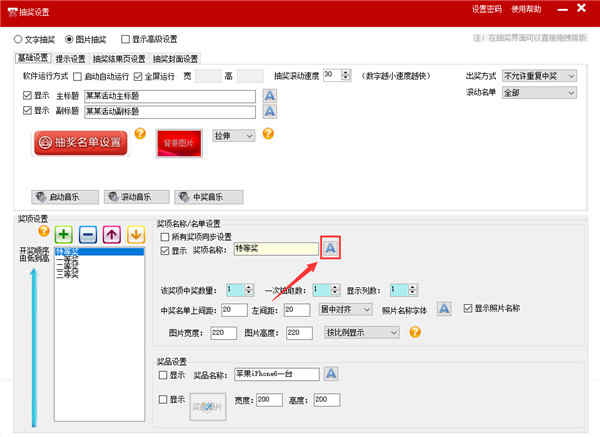Minimize the 抽奖设置 window
Viewport: 600px width, 437px height.
pyautogui.click(x=562, y=9)
